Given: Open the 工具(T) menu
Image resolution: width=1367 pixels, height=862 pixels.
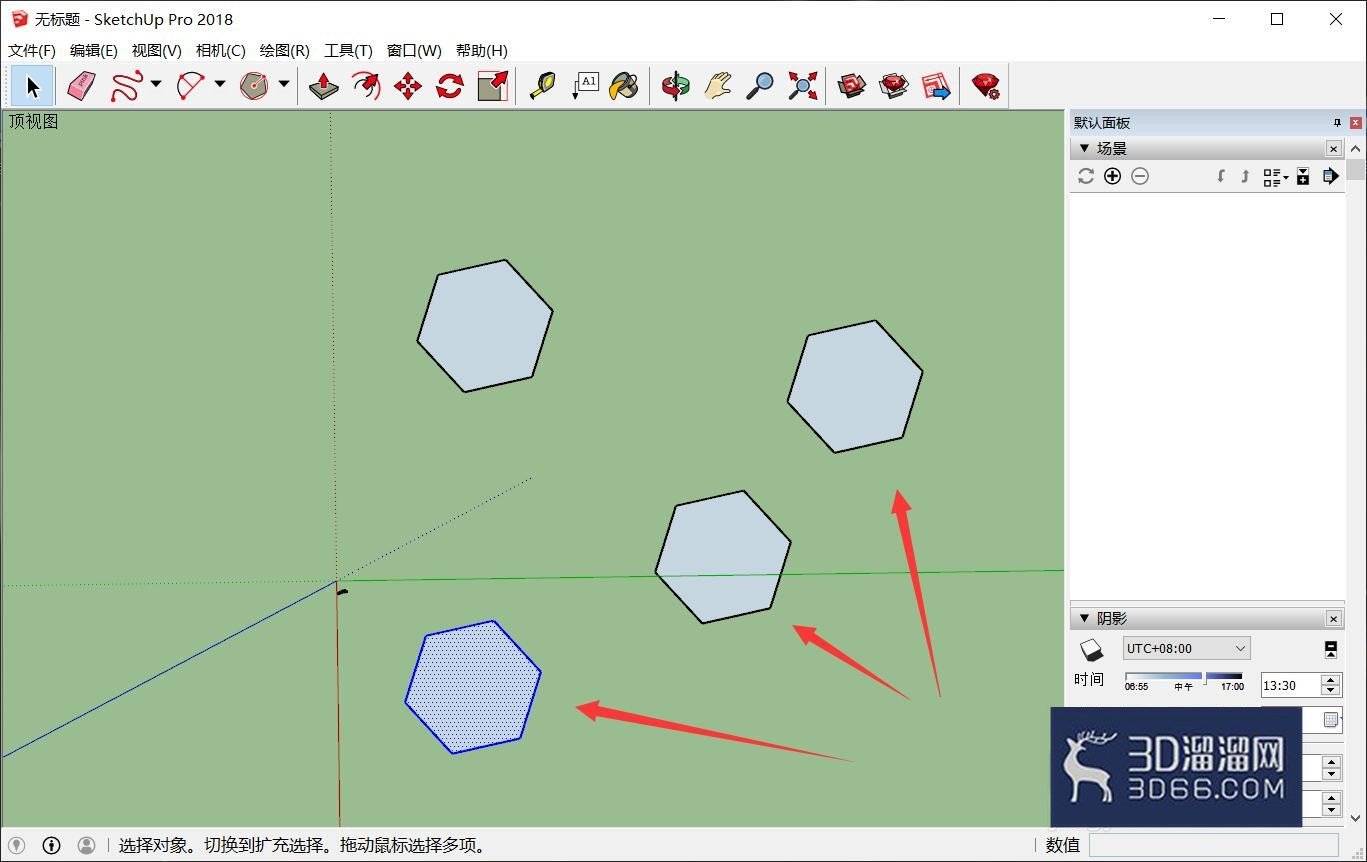Looking at the screenshot, I should coord(348,50).
